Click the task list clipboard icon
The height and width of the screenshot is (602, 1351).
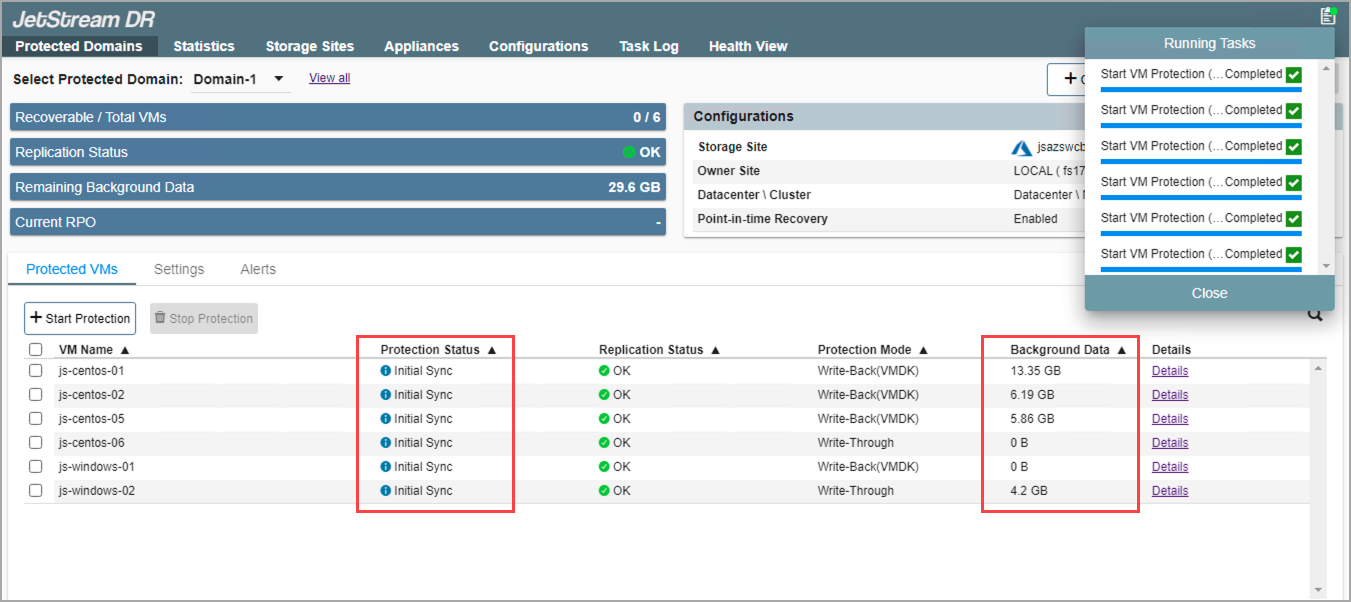pos(1327,15)
